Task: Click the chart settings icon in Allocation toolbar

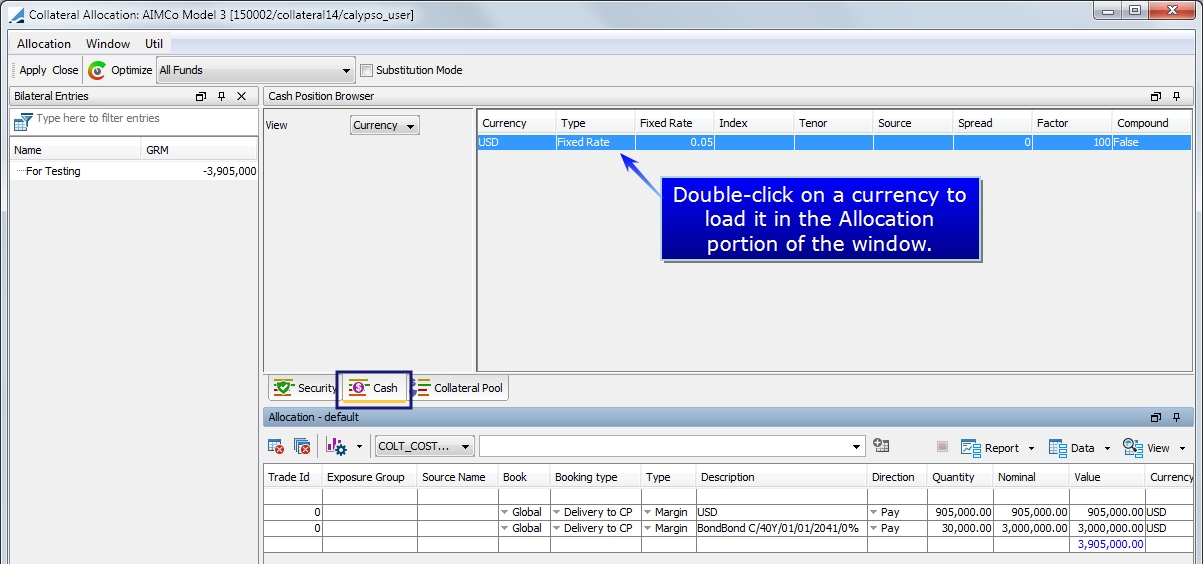Action: 337,447
